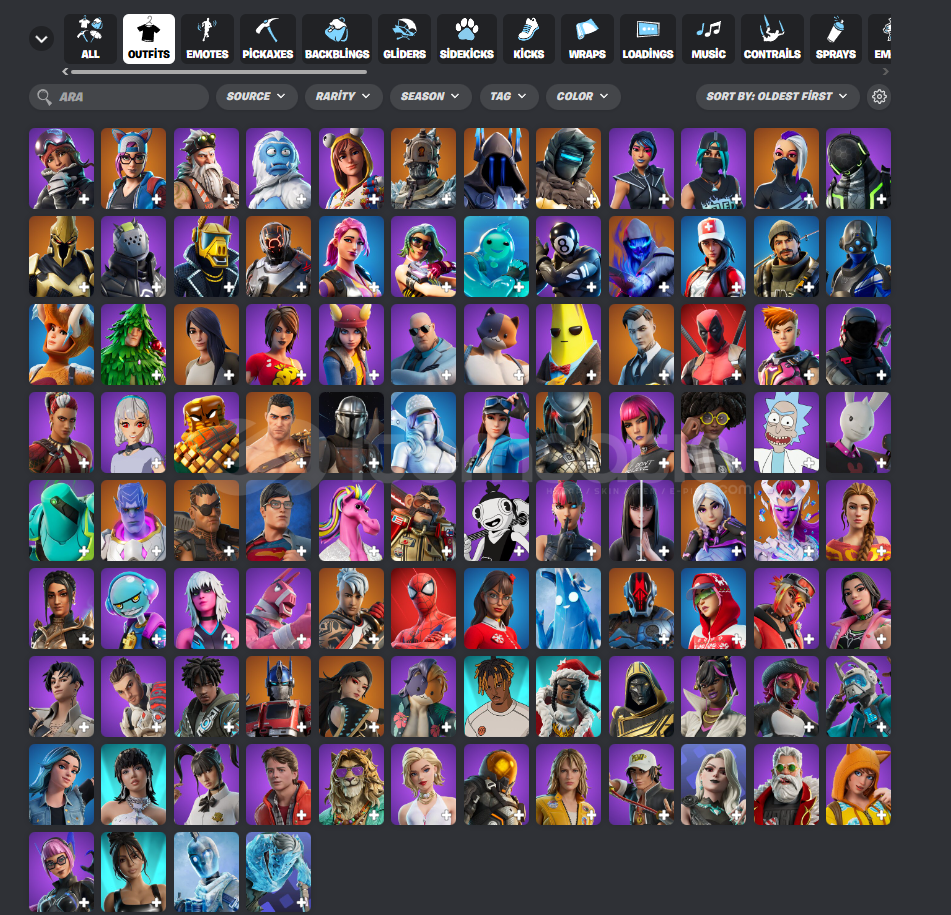Open the Color filter dropdown
Viewport: 951px width, 915px height.
[x=582, y=97]
